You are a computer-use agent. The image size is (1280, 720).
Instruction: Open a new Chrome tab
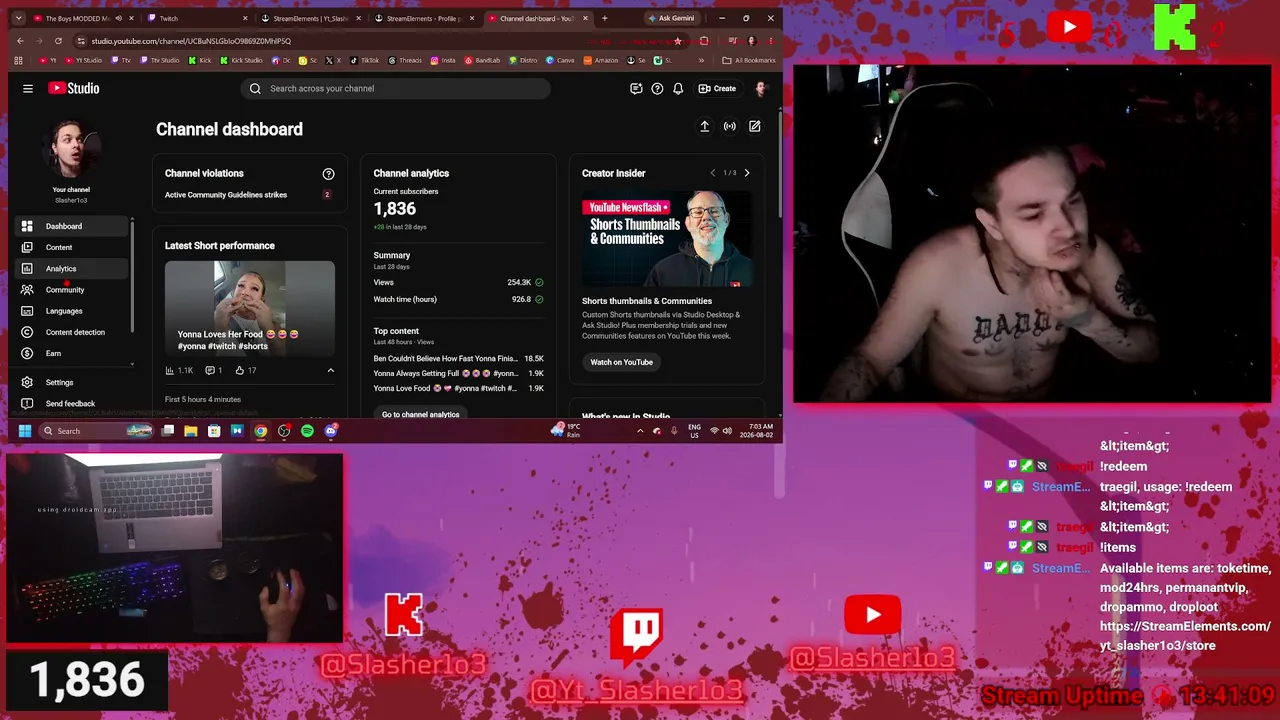[604, 18]
